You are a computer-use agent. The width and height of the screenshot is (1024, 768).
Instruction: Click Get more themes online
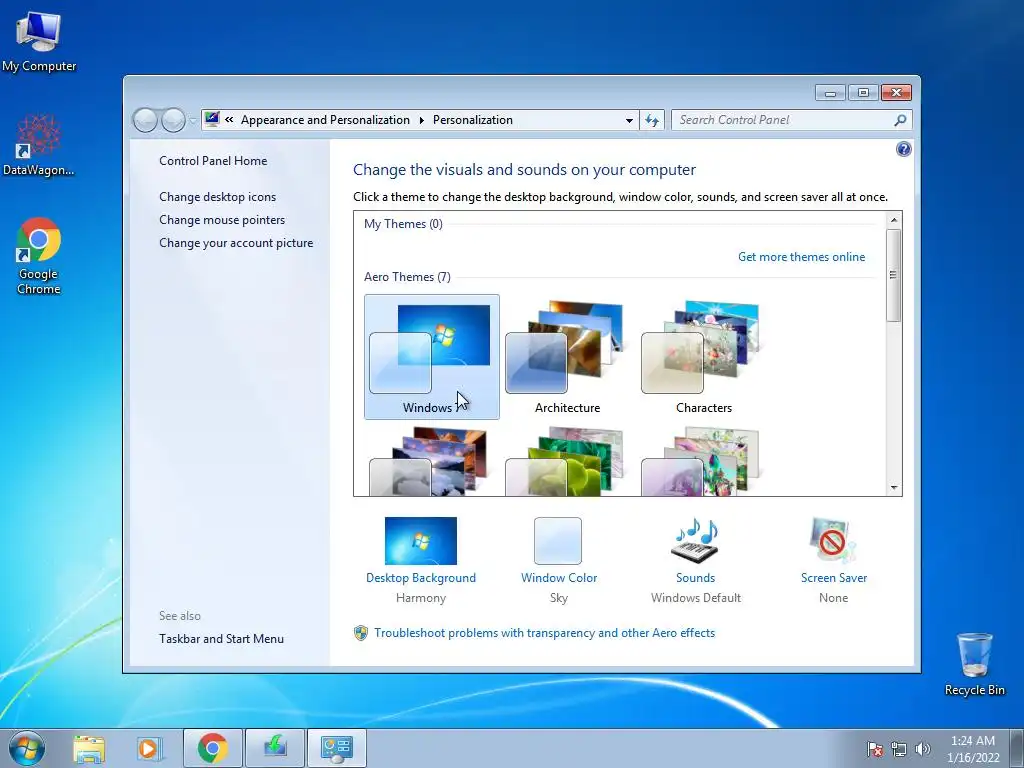point(801,257)
